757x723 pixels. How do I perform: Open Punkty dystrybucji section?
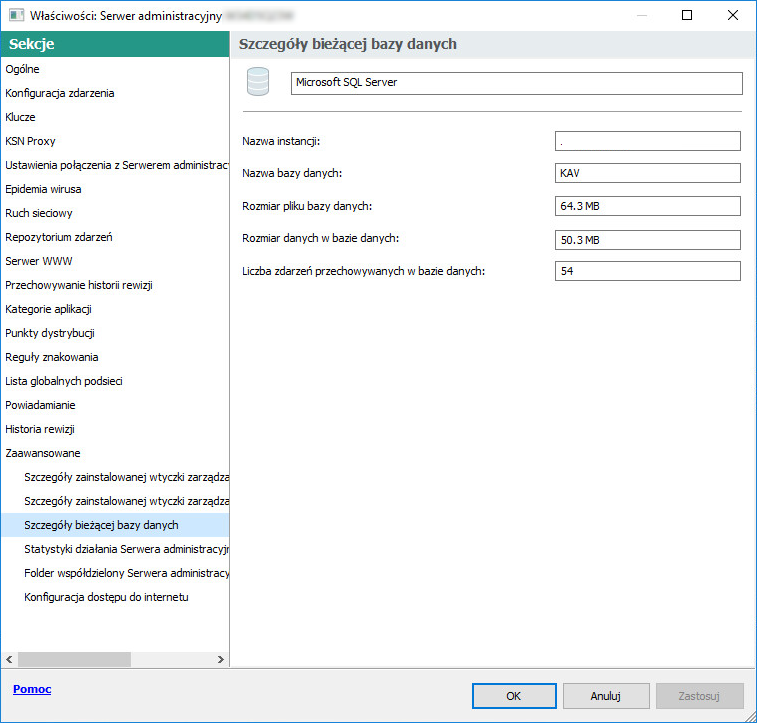(x=50, y=333)
